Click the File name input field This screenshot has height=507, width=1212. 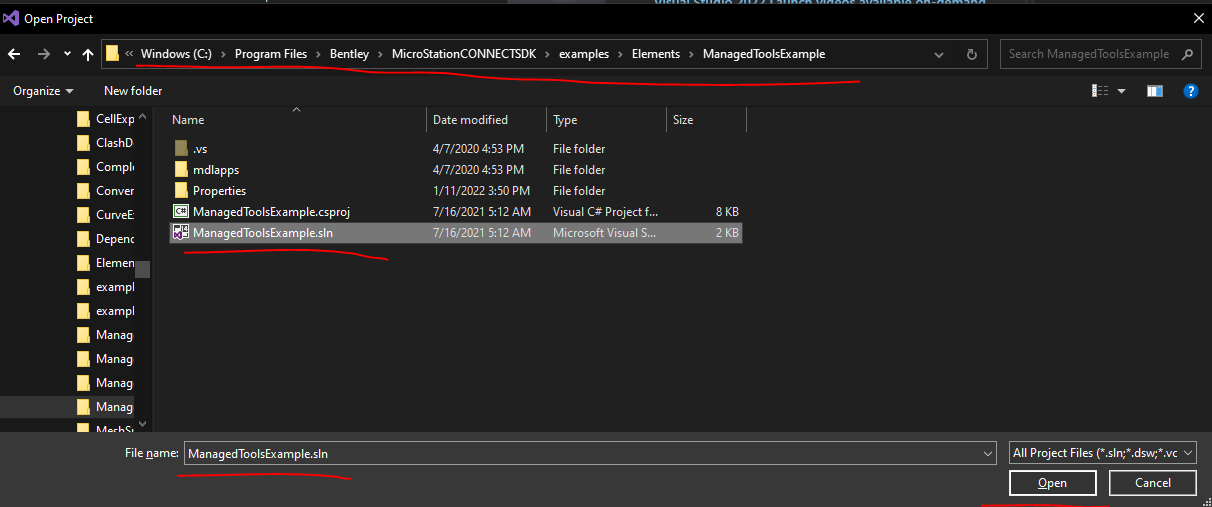pyautogui.click(x=582, y=453)
